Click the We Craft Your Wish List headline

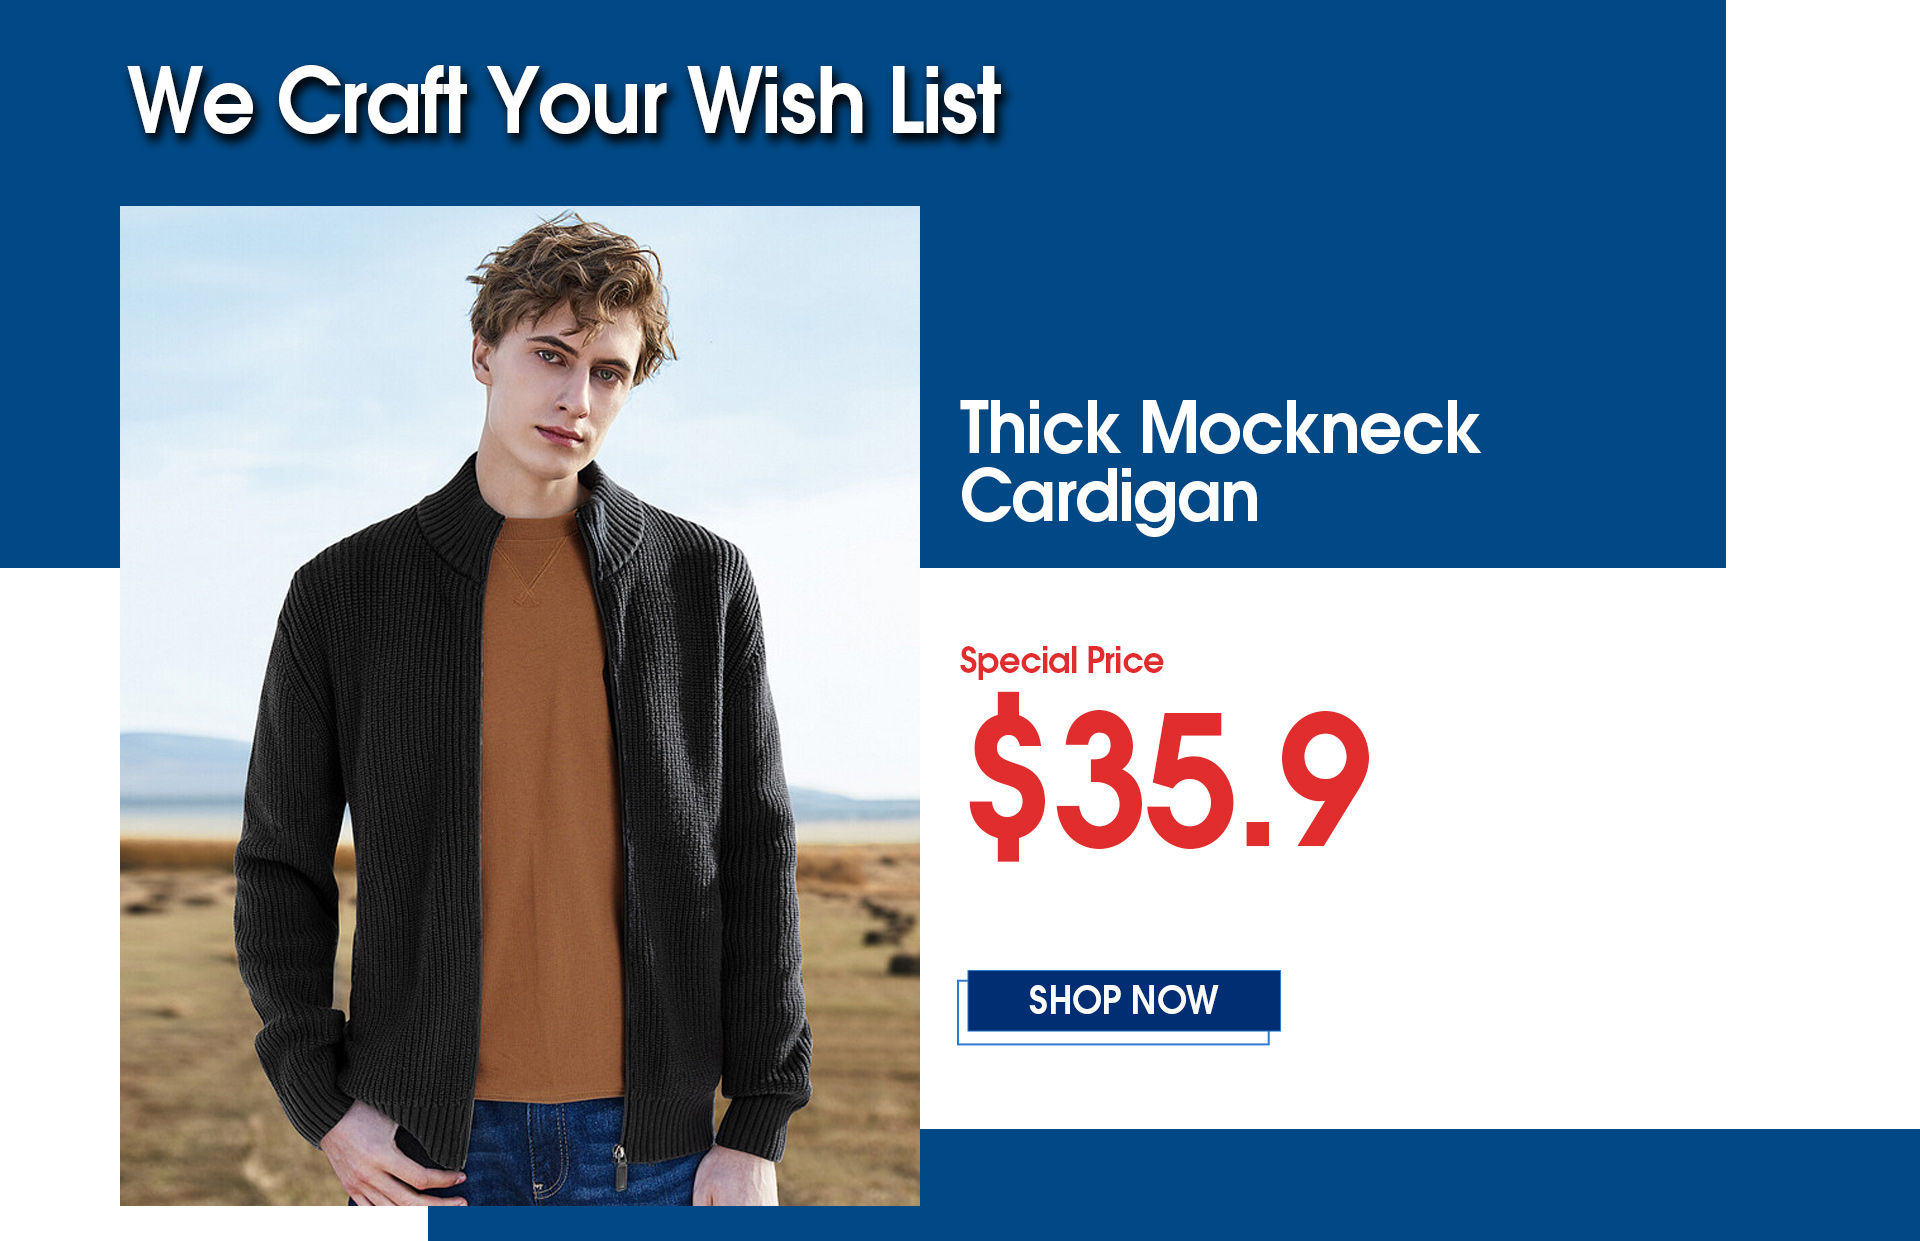565,100
